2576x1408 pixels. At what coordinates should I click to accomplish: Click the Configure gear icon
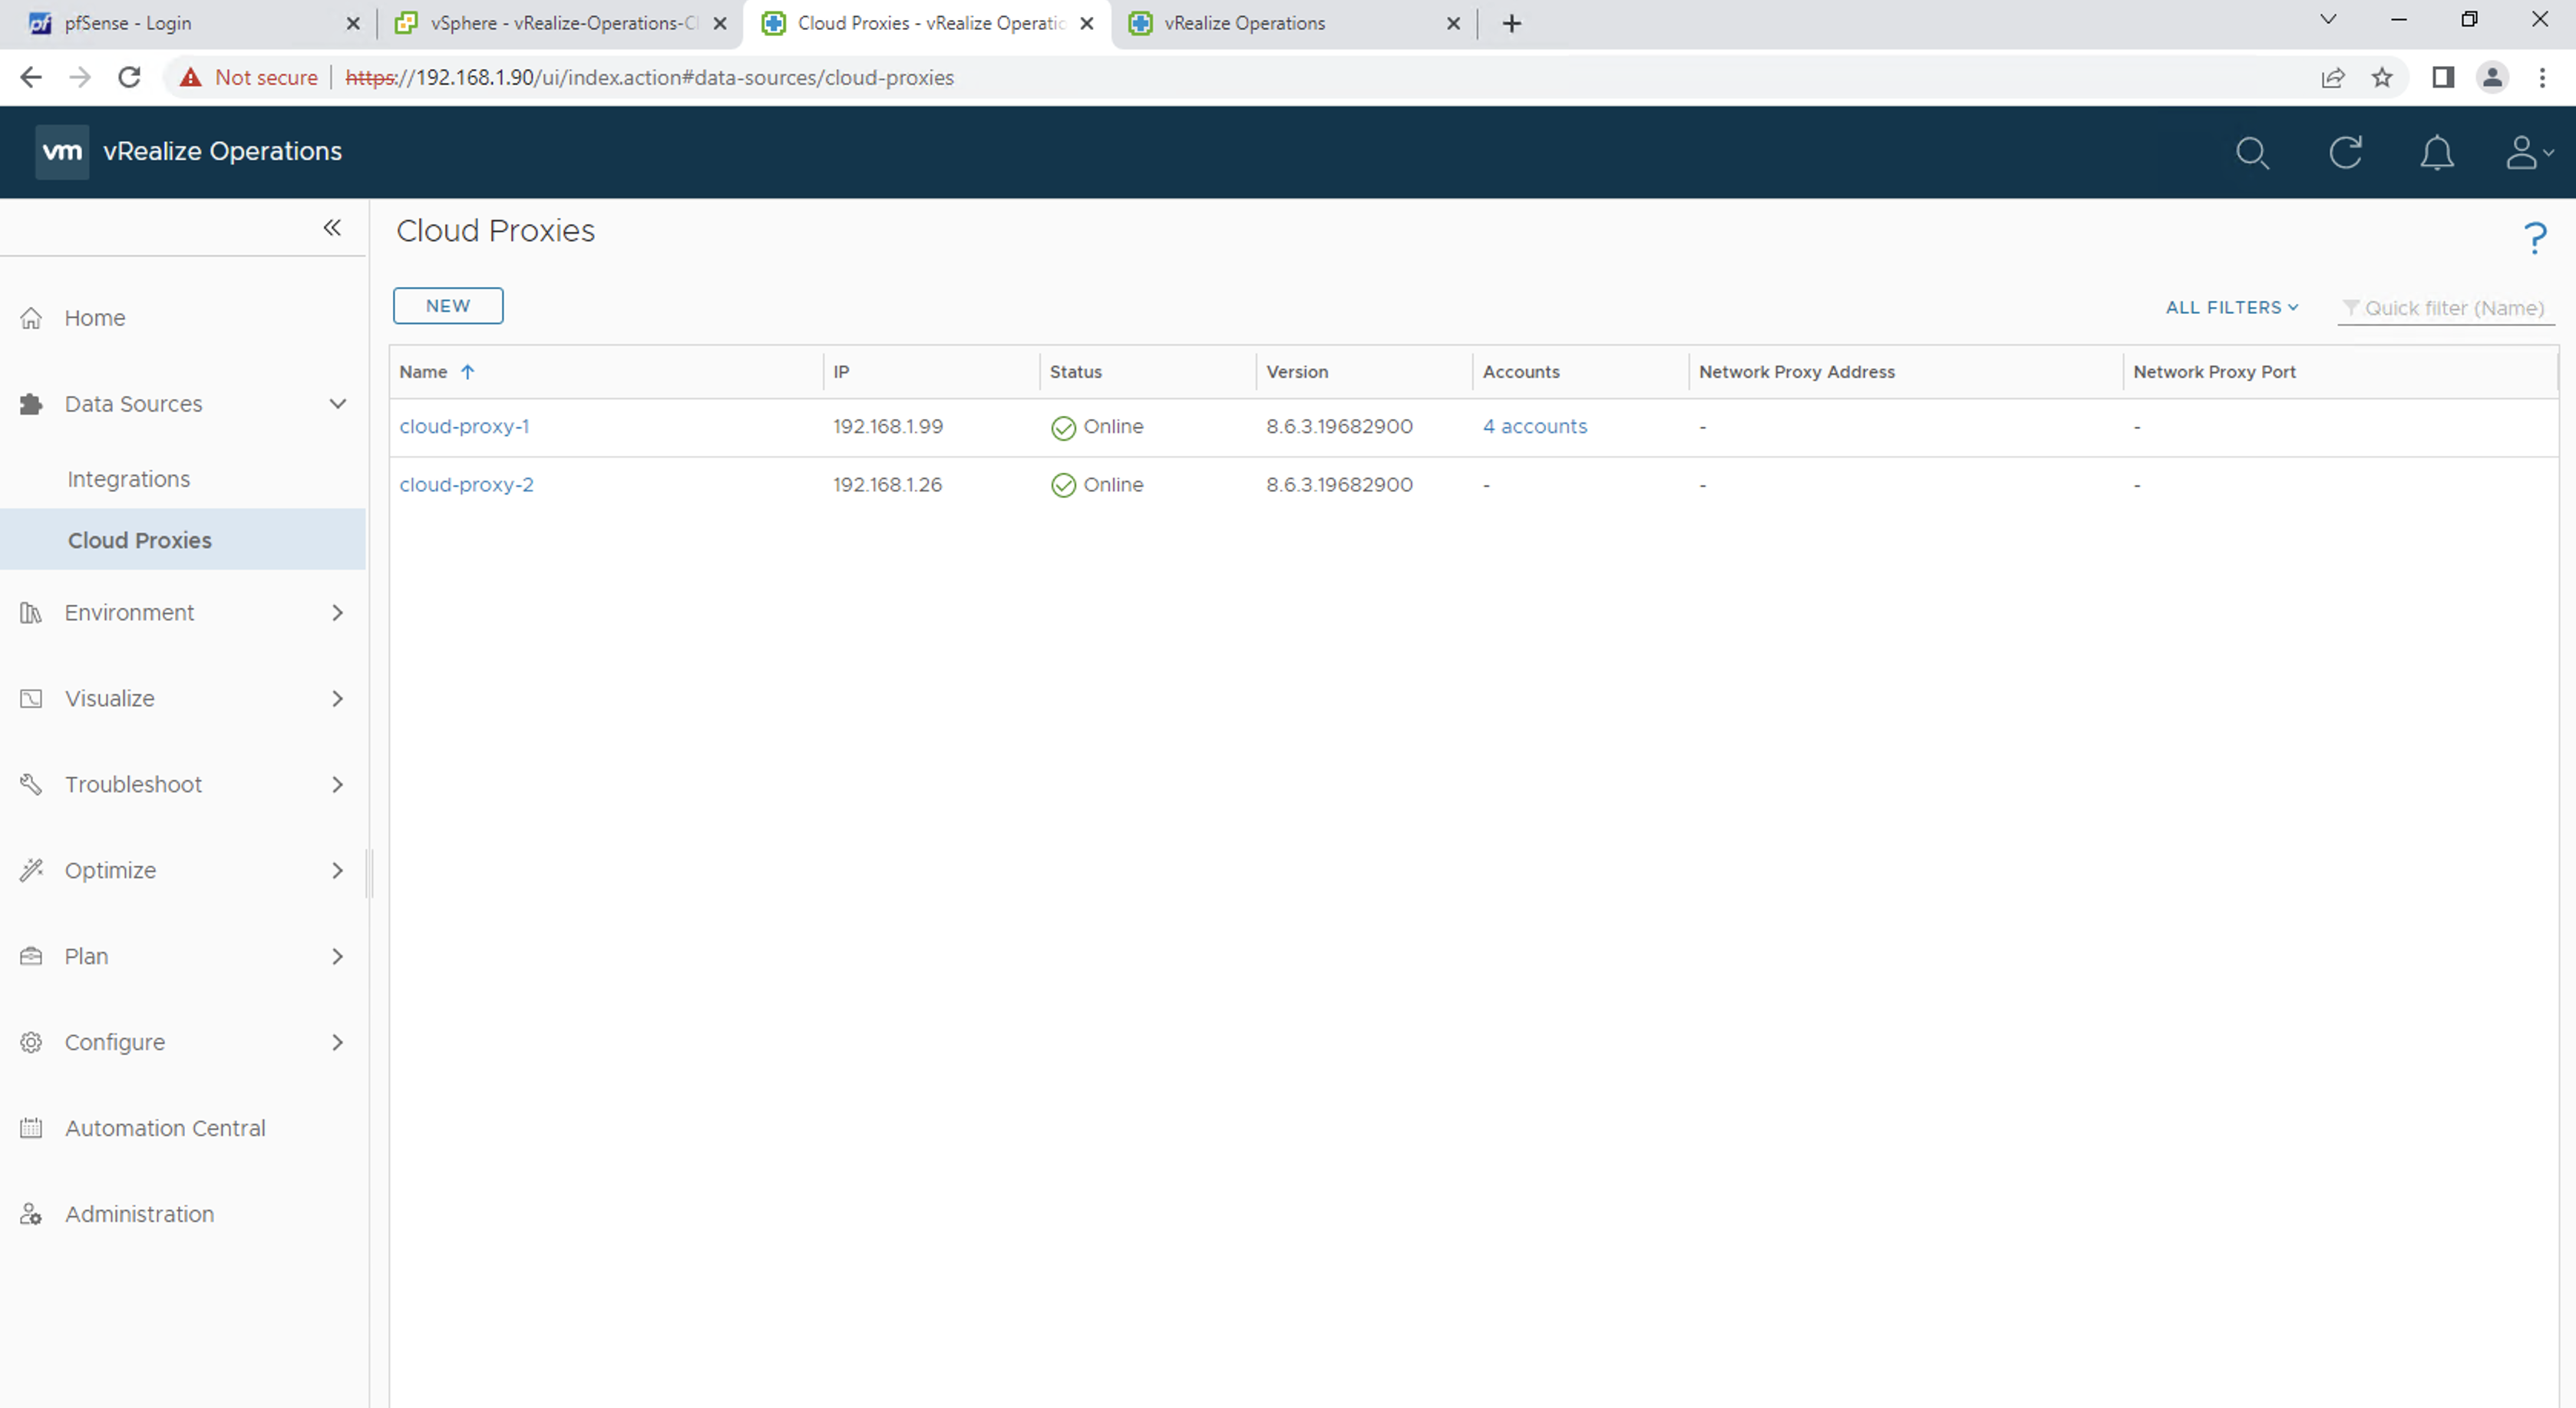click(x=31, y=1043)
